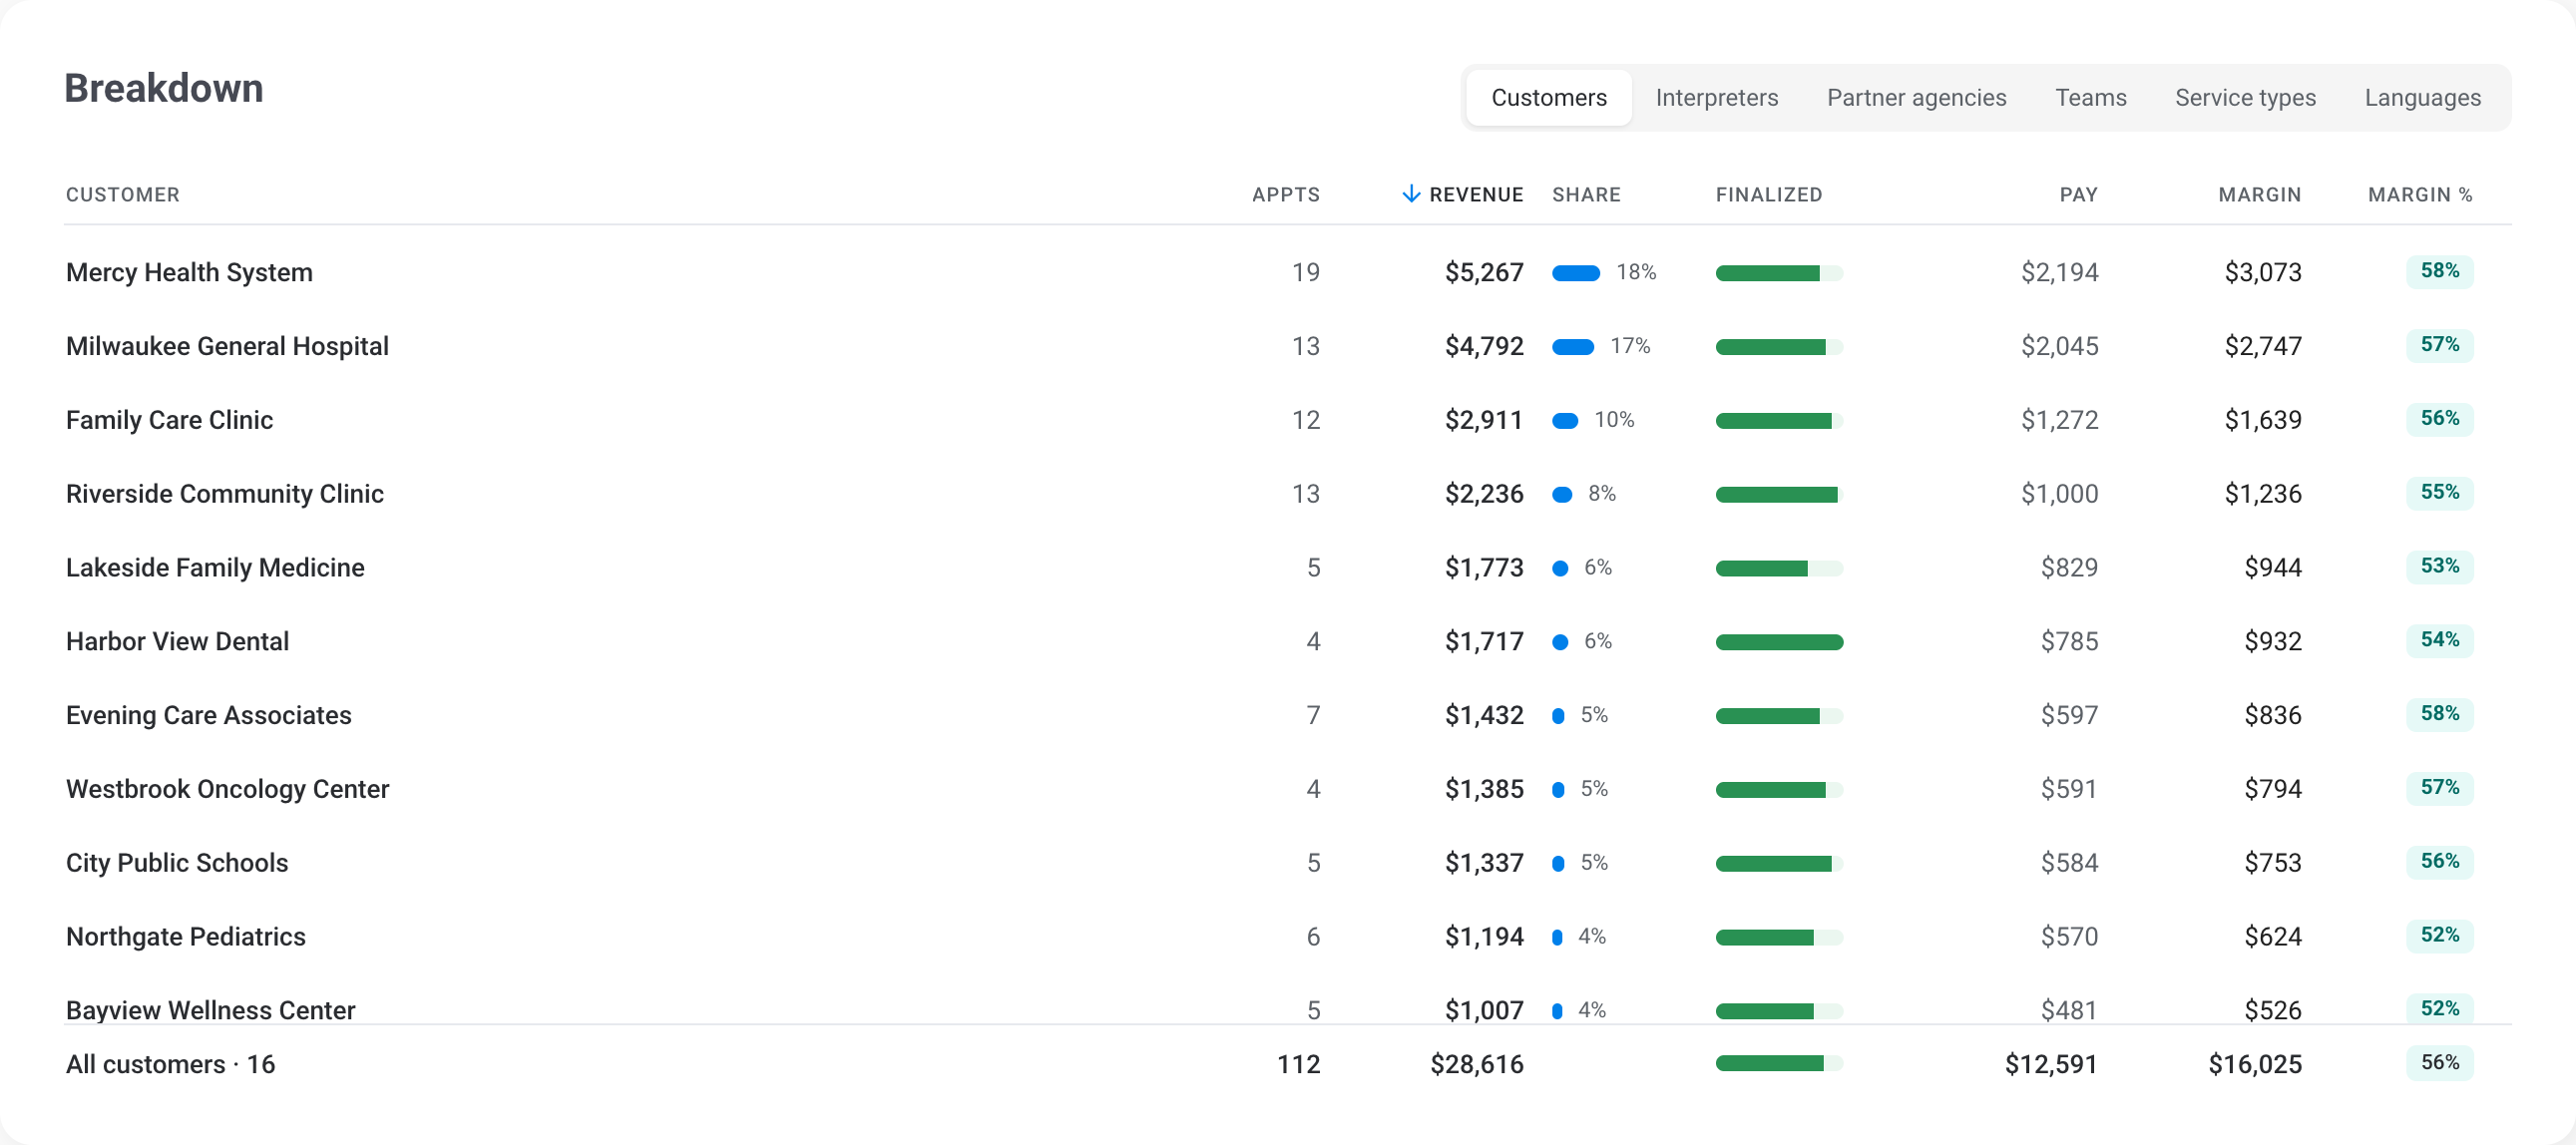Select Lakeside Family Medicine customer
This screenshot has width=2576, height=1145.
coord(215,567)
